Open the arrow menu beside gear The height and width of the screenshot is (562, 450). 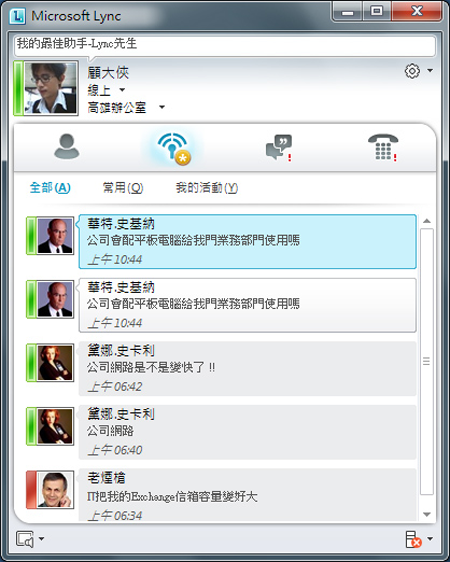coord(430,71)
